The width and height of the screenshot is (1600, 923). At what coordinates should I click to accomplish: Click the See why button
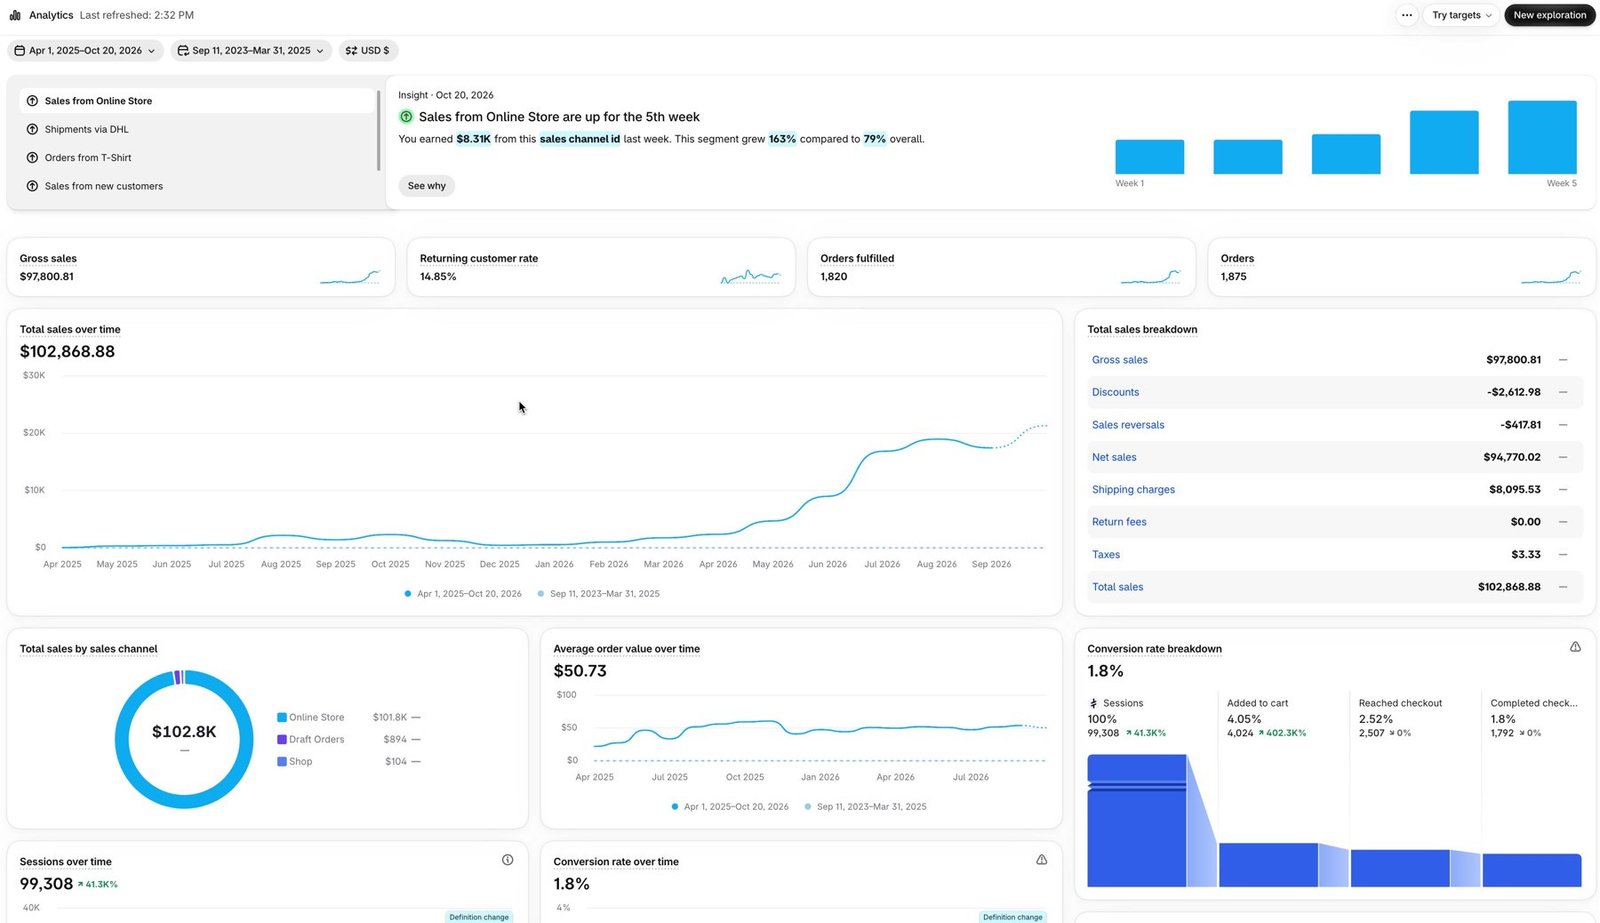[426, 186]
